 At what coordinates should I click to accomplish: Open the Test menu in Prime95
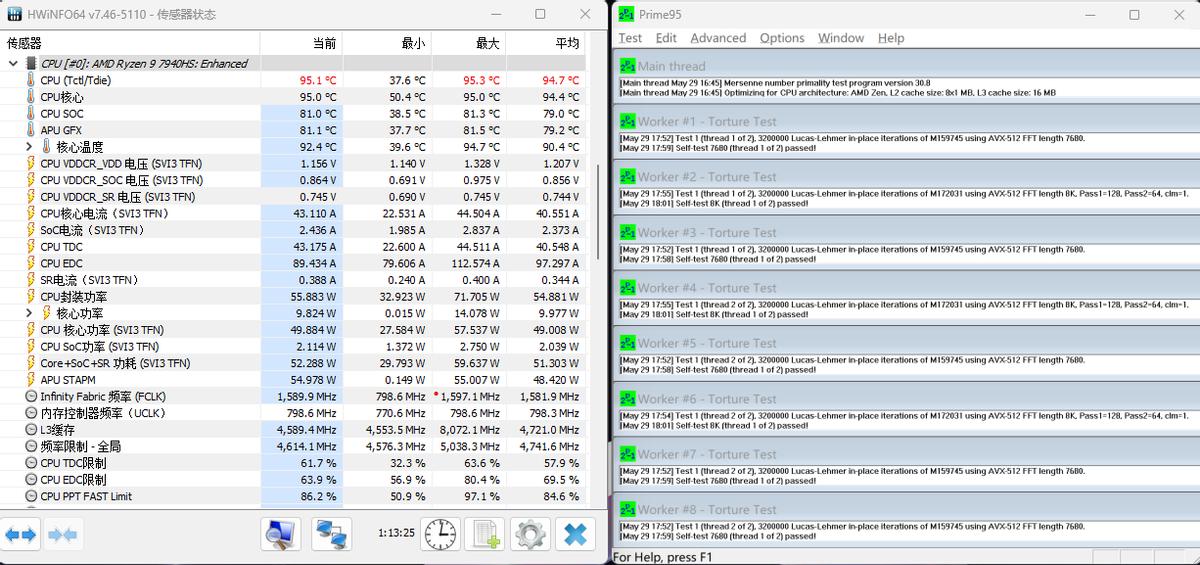click(x=630, y=38)
